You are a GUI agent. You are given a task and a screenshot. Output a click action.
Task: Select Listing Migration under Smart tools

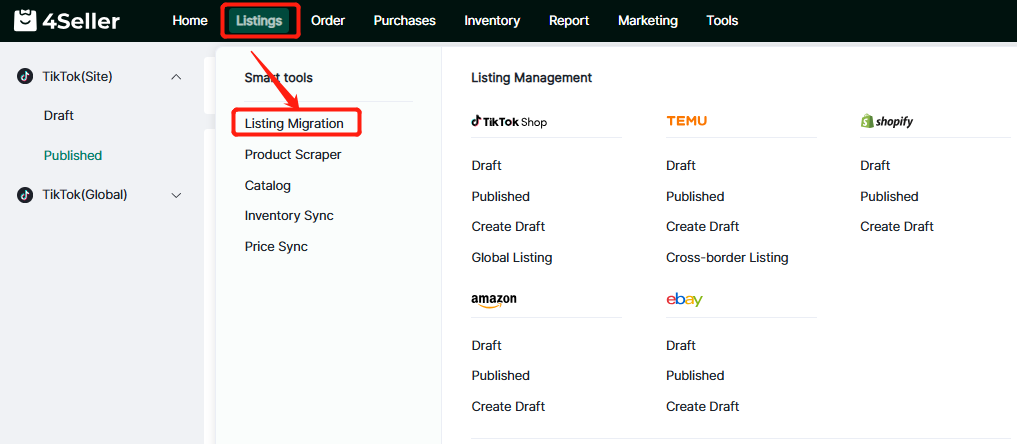click(294, 123)
